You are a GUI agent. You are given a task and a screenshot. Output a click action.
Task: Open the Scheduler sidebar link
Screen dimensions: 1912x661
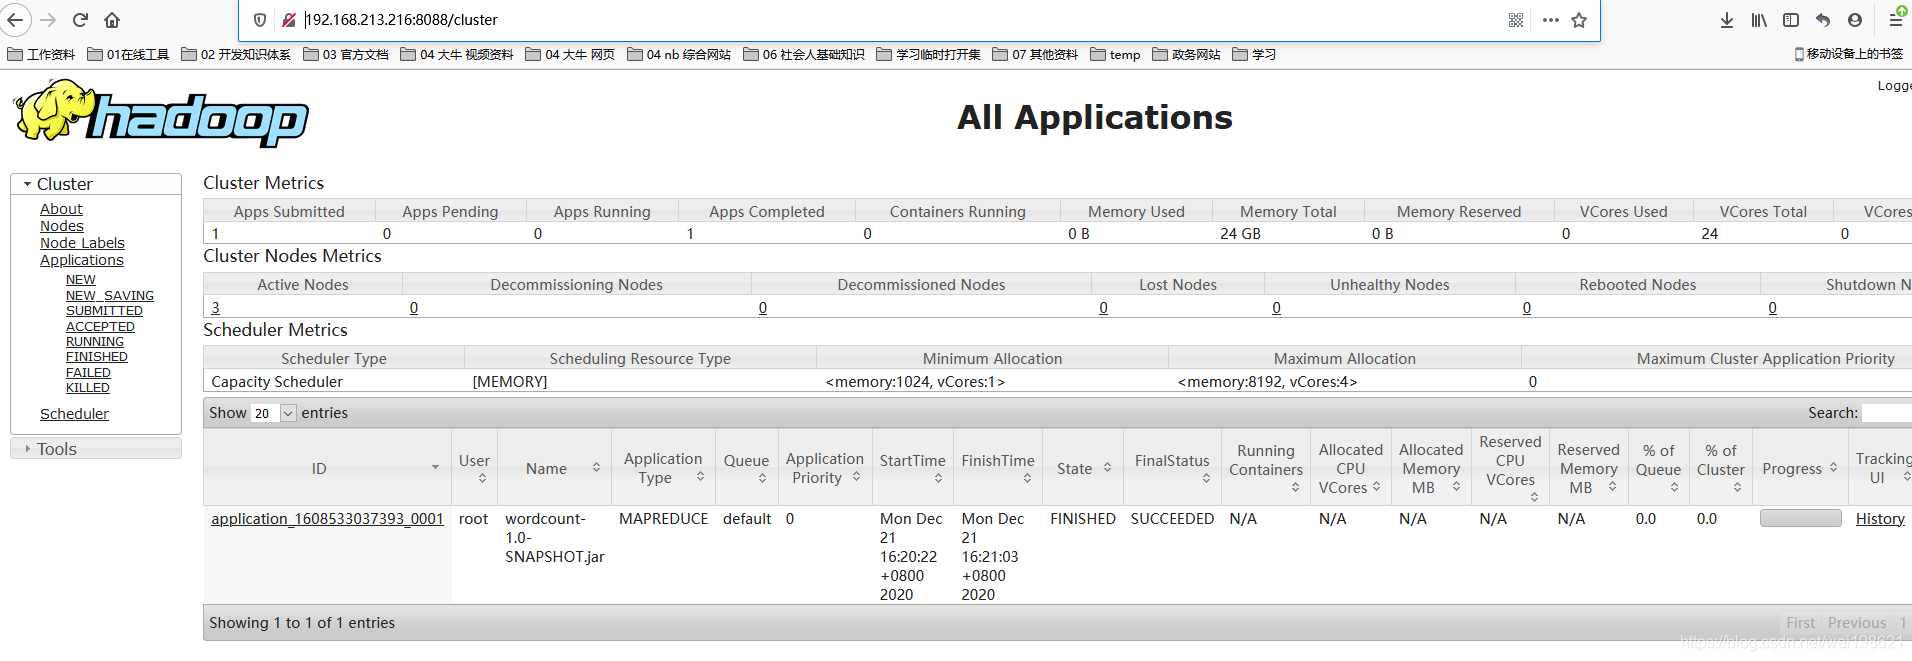74,414
